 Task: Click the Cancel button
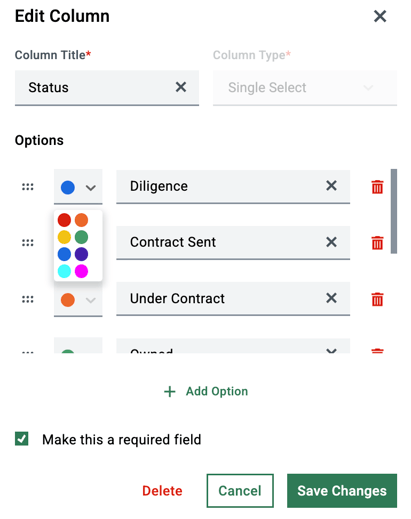[x=240, y=491]
